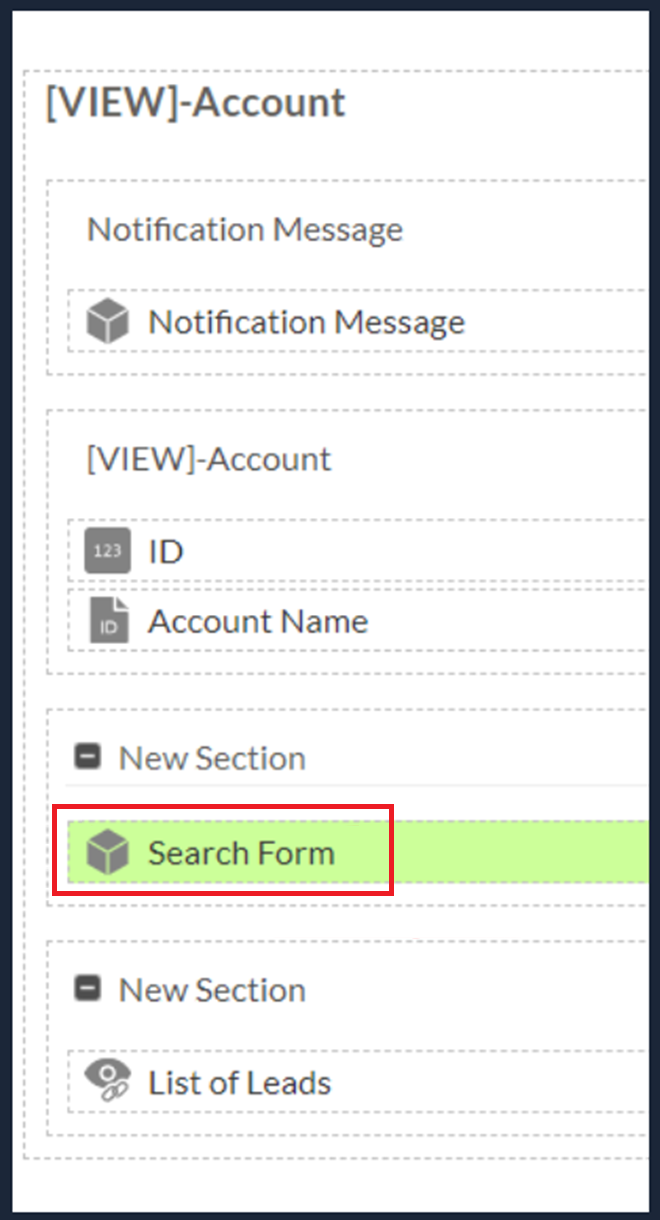The height and width of the screenshot is (1220, 660).
Task: Click empty row space right of Account Name
Action: (x=510, y=622)
